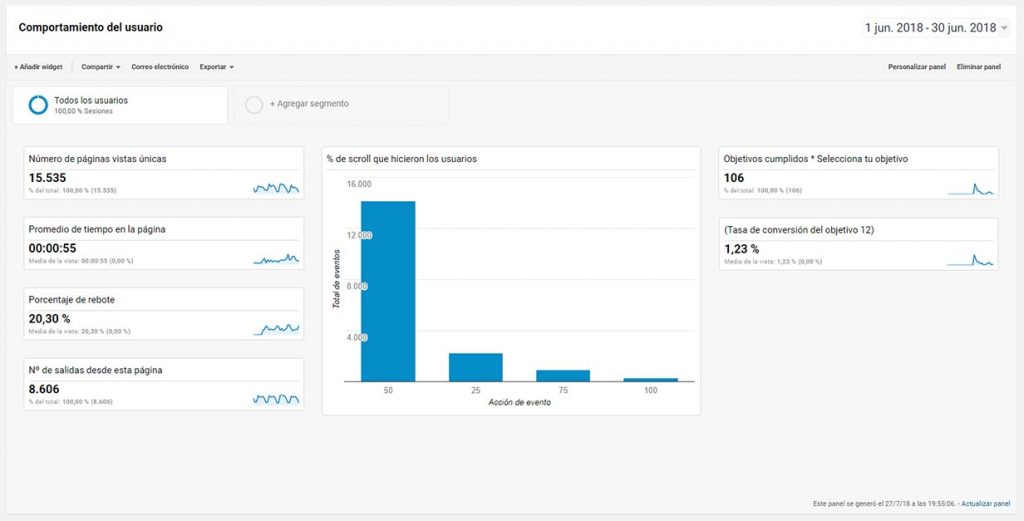
Task: Click the Añadir widget button
Action: (38, 67)
